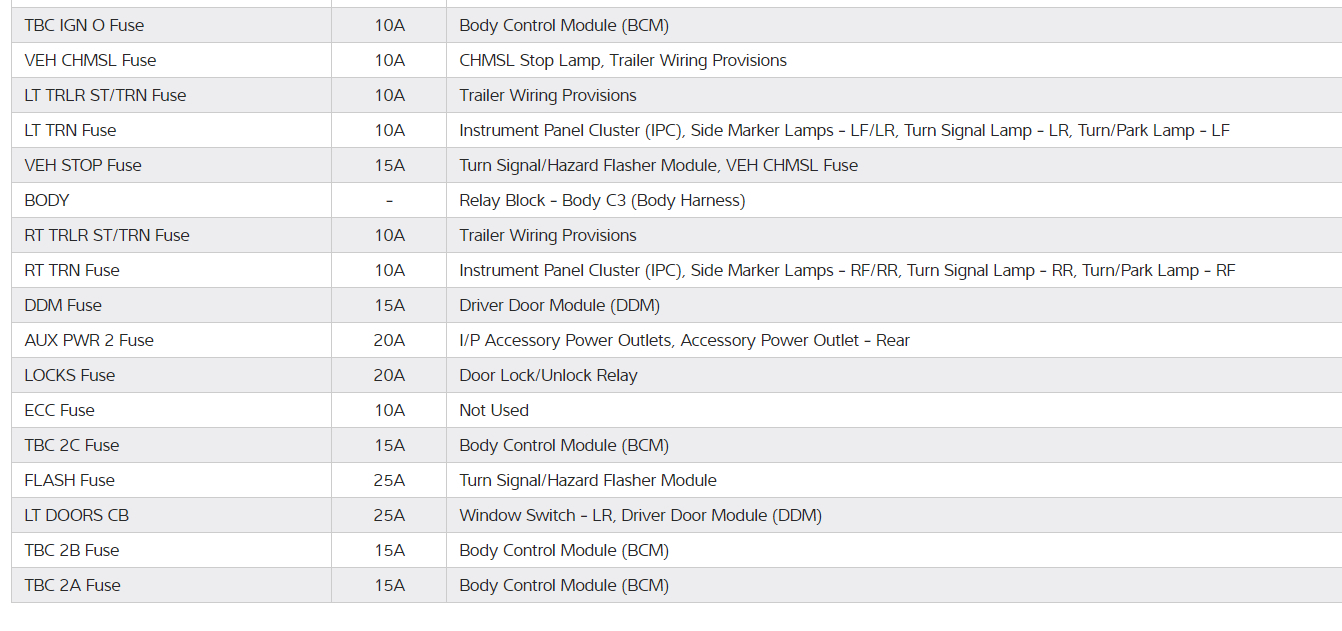Image resolution: width=1342 pixels, height=631 pixels.
Task: Click the RT TRLR ST/TRN Fuse cell
Action: tap(107, 235)
